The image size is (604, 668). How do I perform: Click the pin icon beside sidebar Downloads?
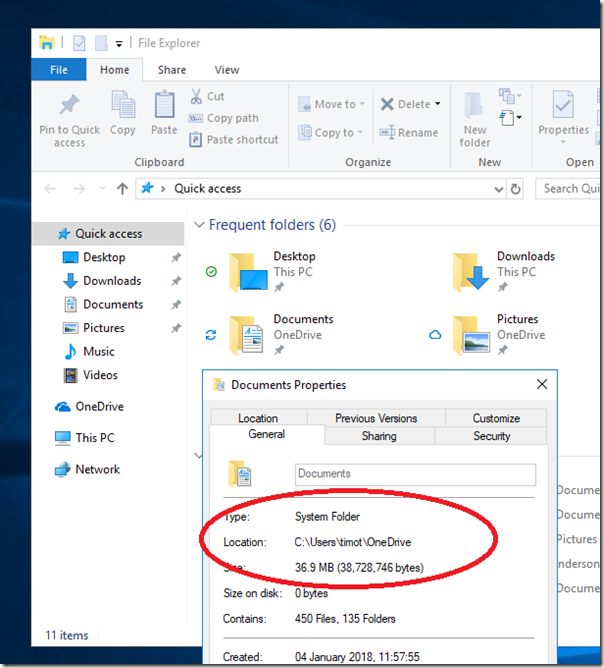click(x=176, y=281)
